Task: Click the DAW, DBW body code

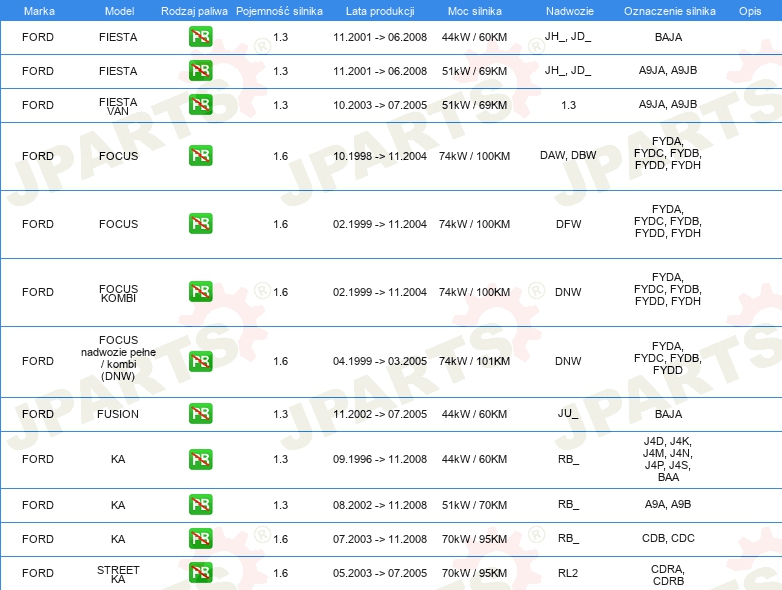Action: tap(568, 155)
